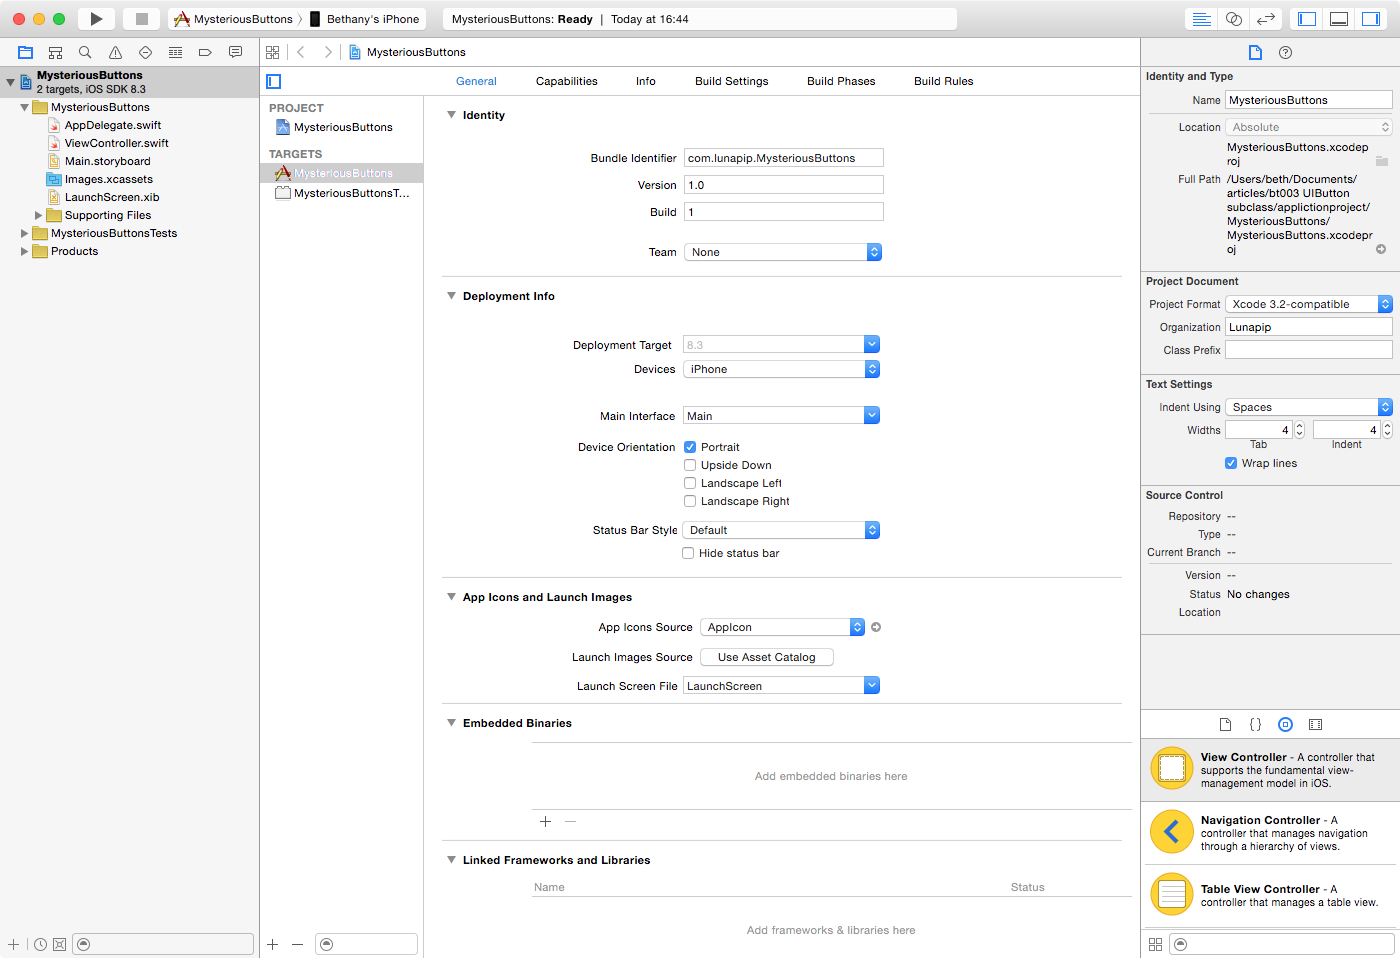This screenshot has width=1400, height=958.
Task: Toggle the Debug area pane
Action: tap(1339, 19)
